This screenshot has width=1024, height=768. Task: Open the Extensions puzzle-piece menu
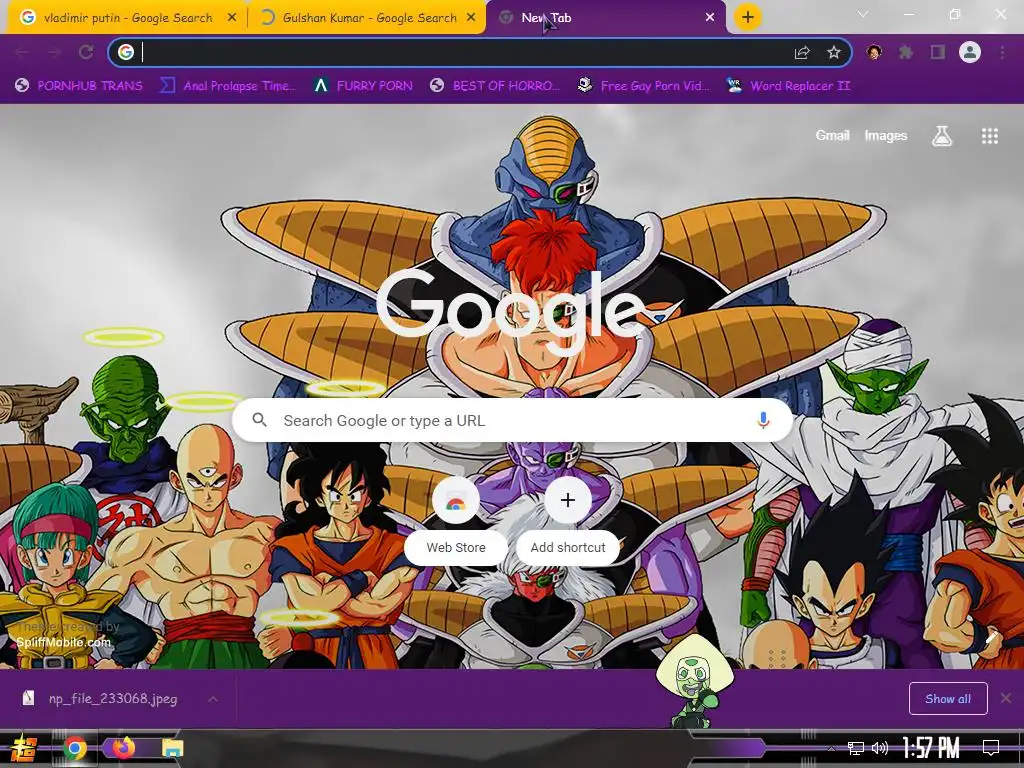(x=906, y=52)
